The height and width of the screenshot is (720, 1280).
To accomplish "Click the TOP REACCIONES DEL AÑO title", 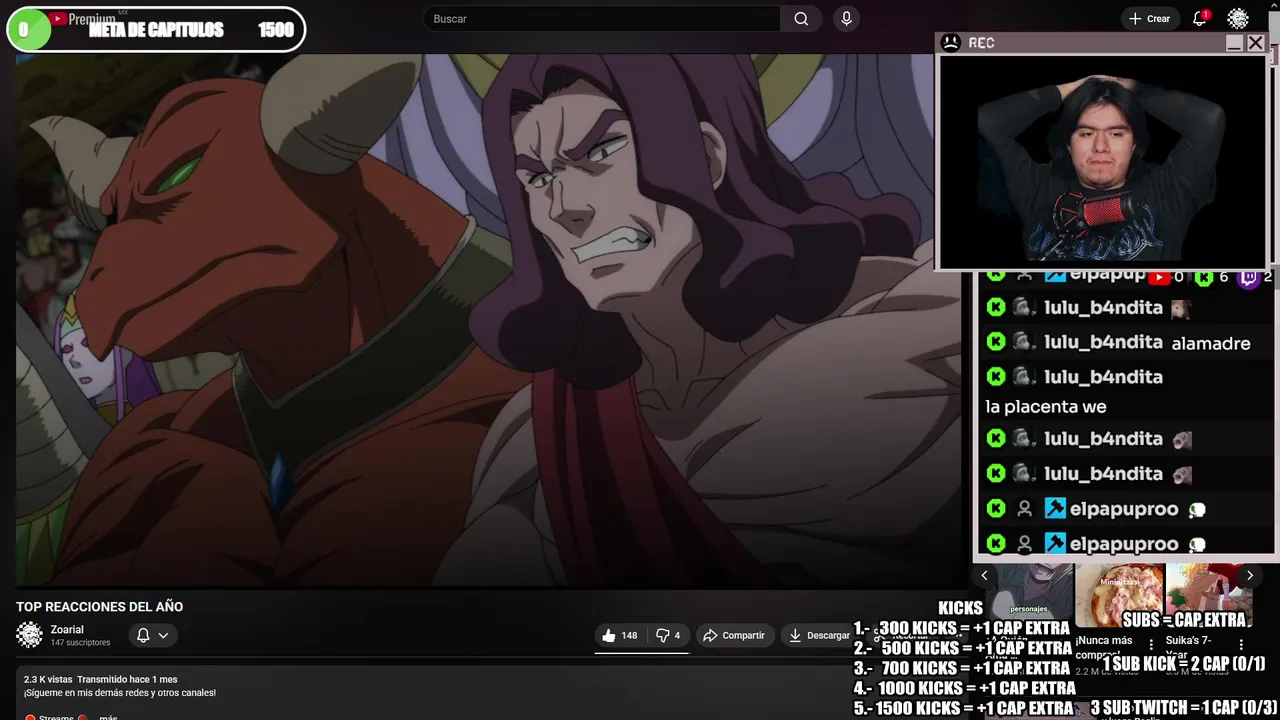I will point(99,607).
